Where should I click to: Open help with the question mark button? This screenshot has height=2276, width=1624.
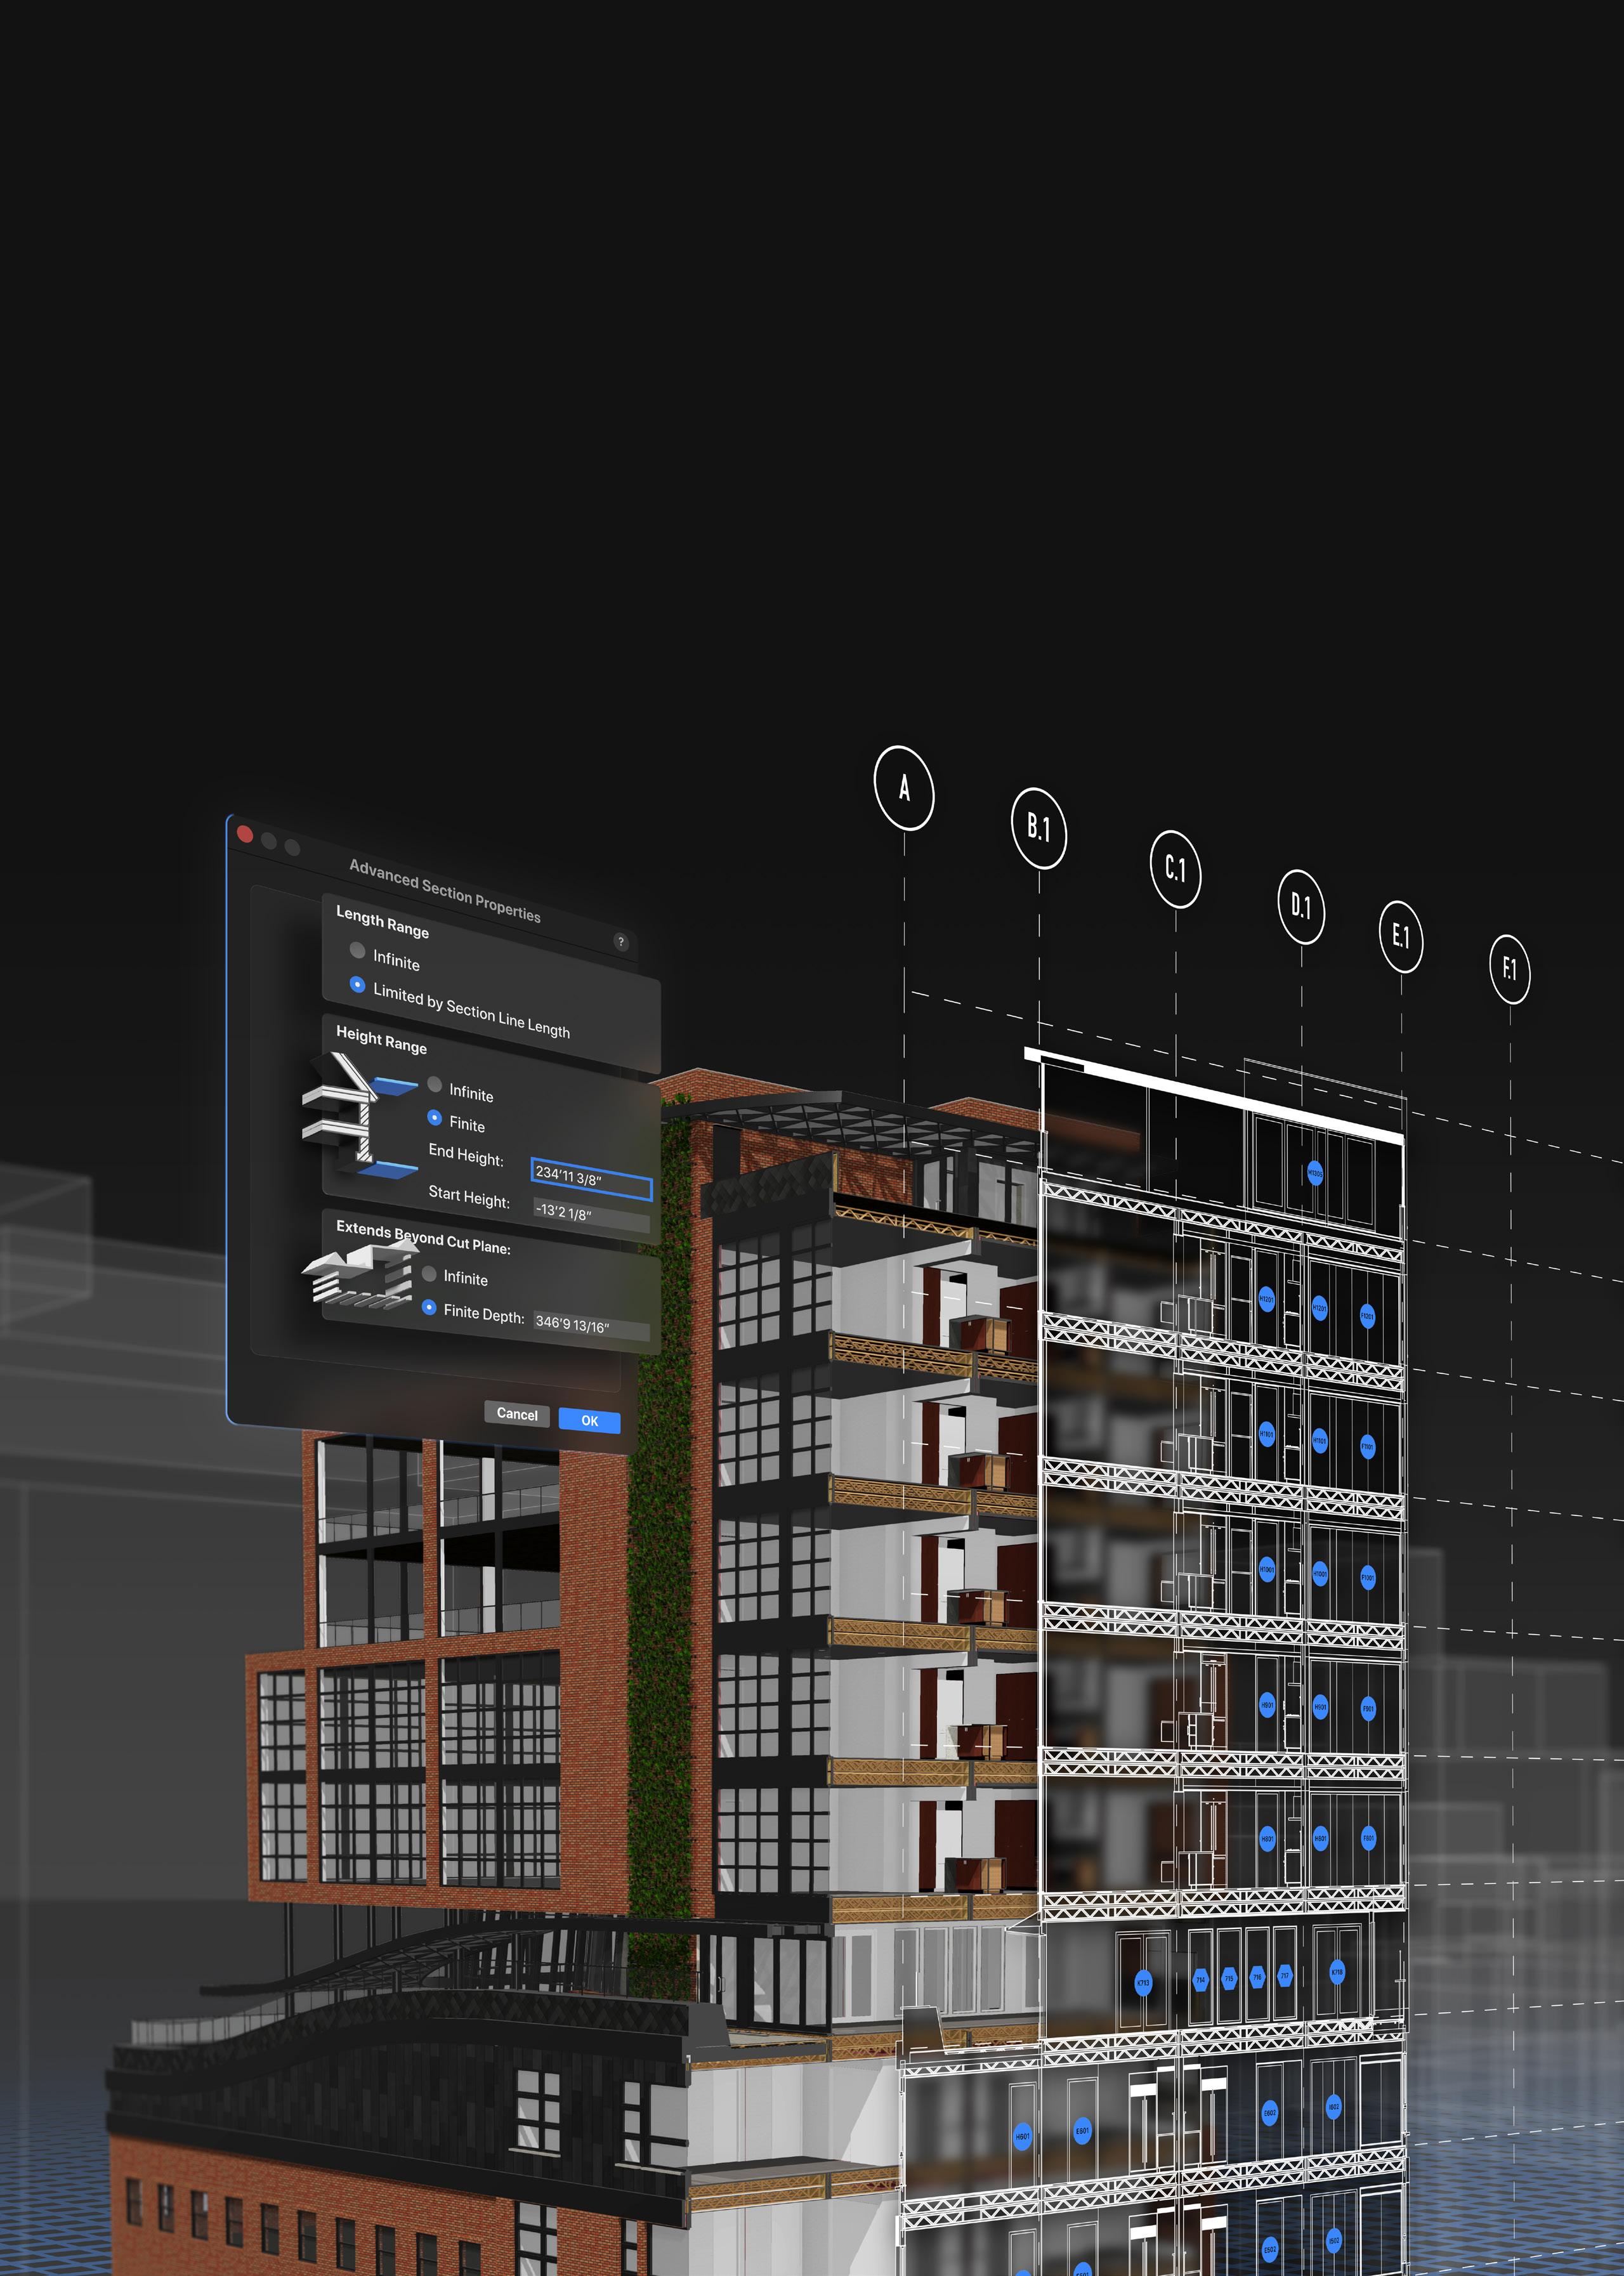click(x=621, y=941)
